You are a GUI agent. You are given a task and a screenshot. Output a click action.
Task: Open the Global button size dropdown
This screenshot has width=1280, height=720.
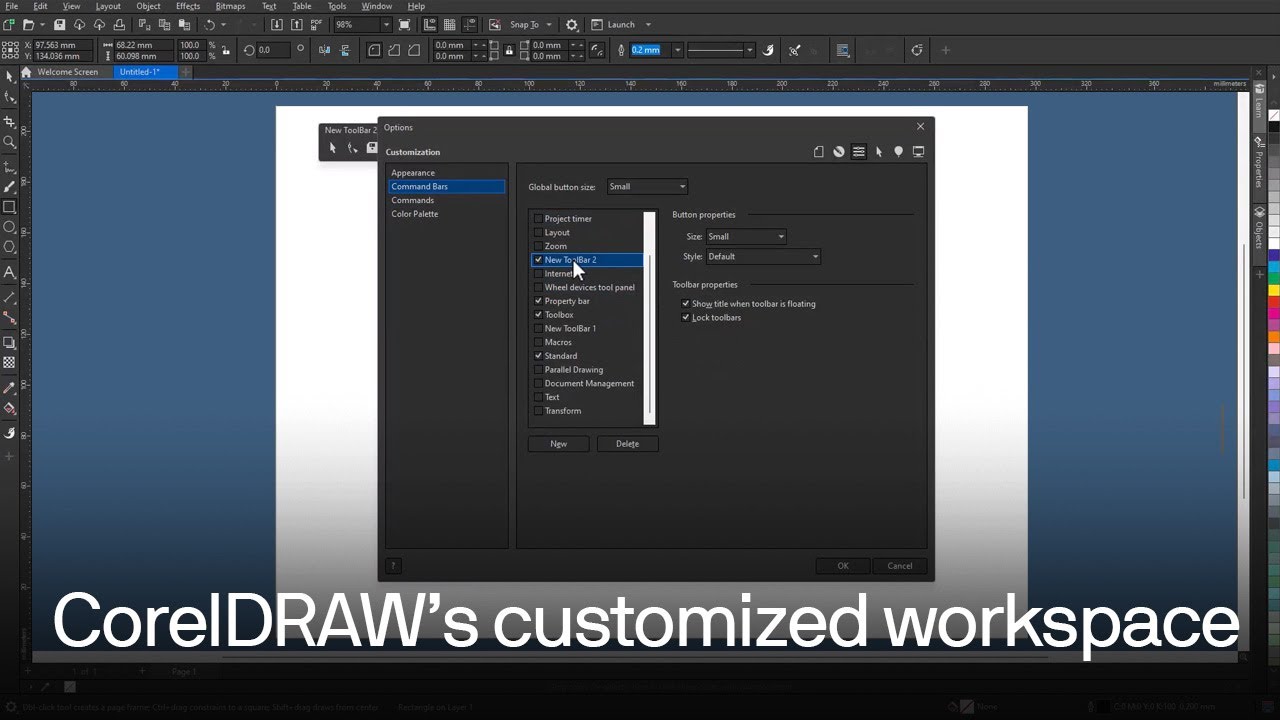click(x=647, y=187)
